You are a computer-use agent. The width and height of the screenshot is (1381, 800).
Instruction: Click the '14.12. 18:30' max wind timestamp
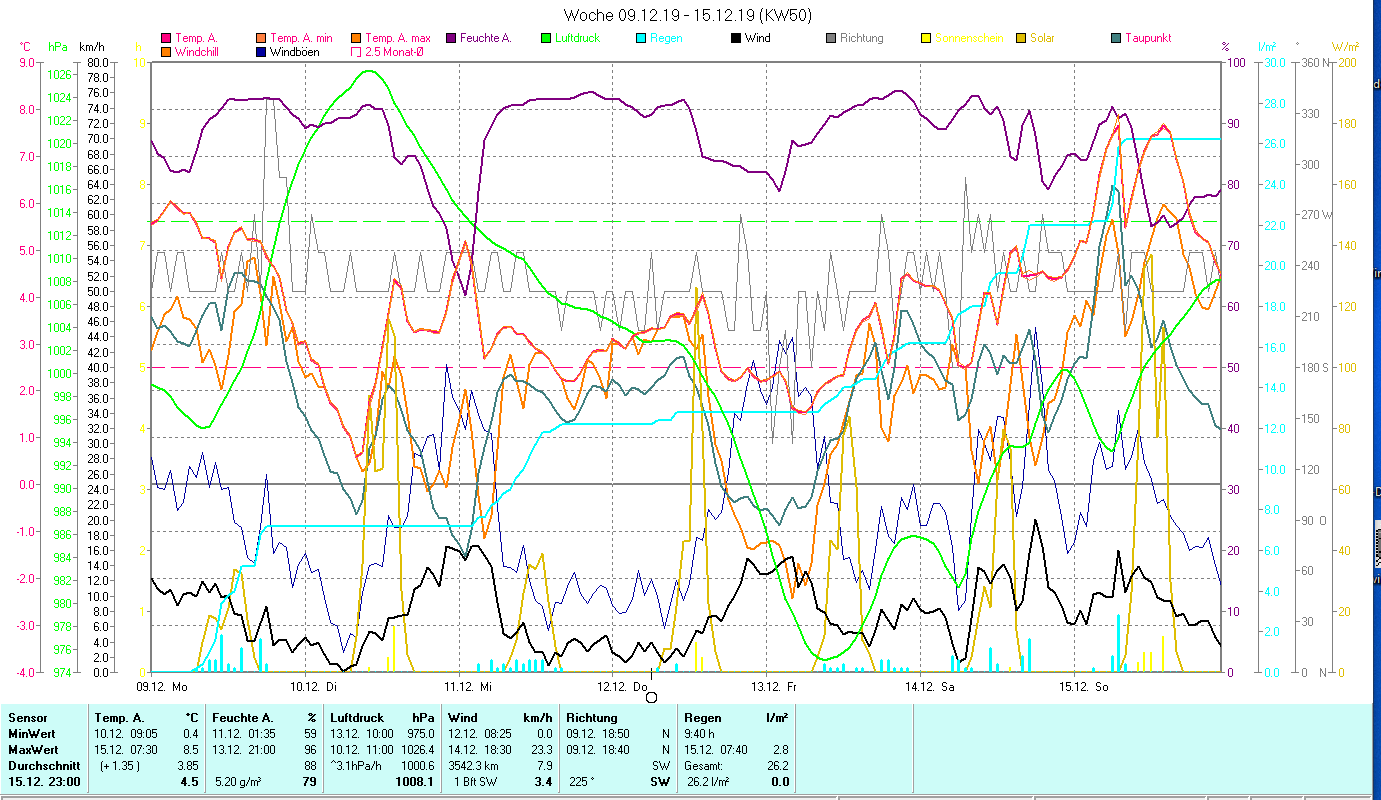(481, 750)
